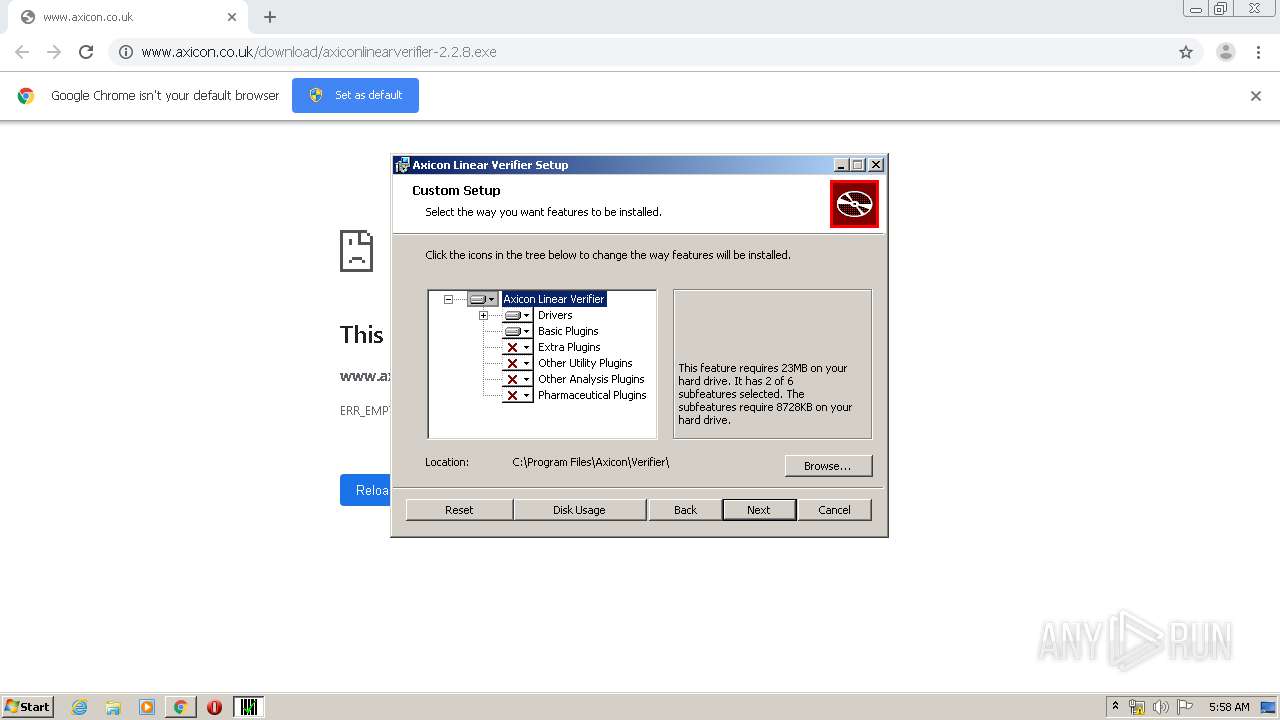Select Other Utility Plugins label
This screenshot has height=720, width=1280.
[585, 363]
